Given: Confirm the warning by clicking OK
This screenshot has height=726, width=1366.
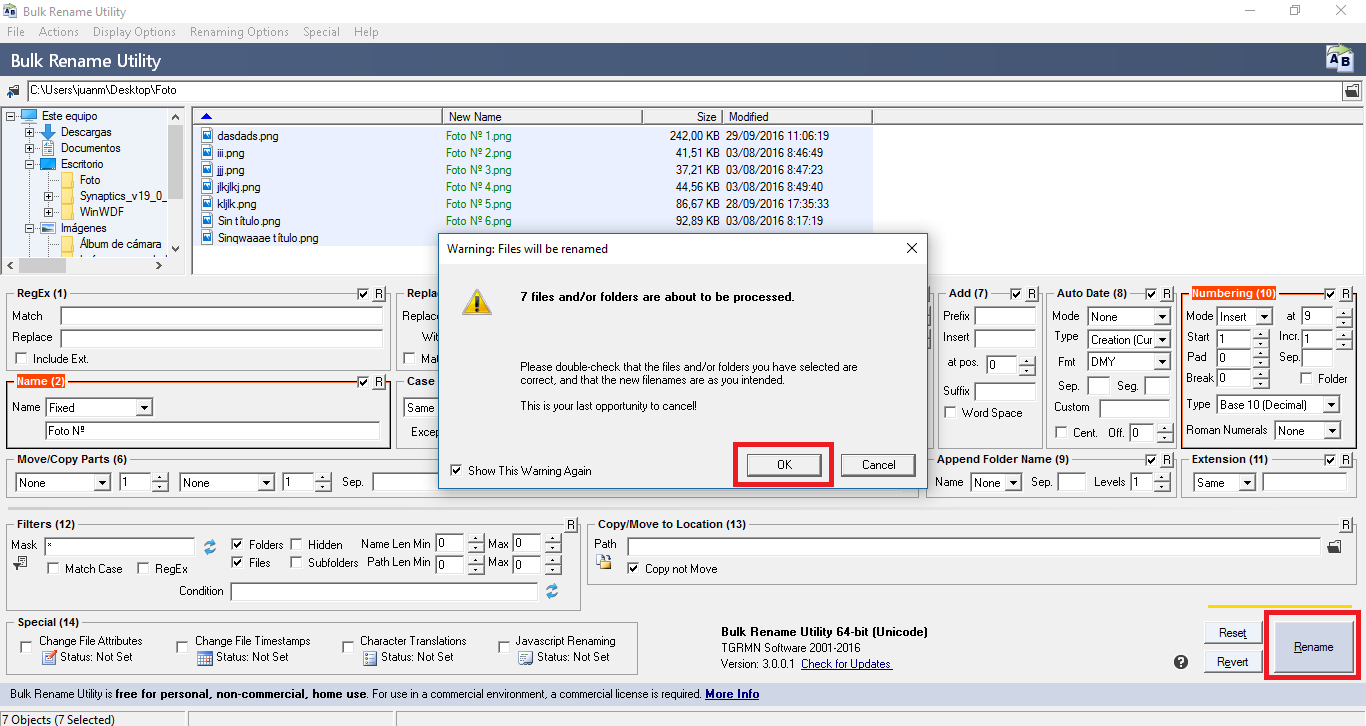Looking at the screenshot, I should click(x=784, y=464).
